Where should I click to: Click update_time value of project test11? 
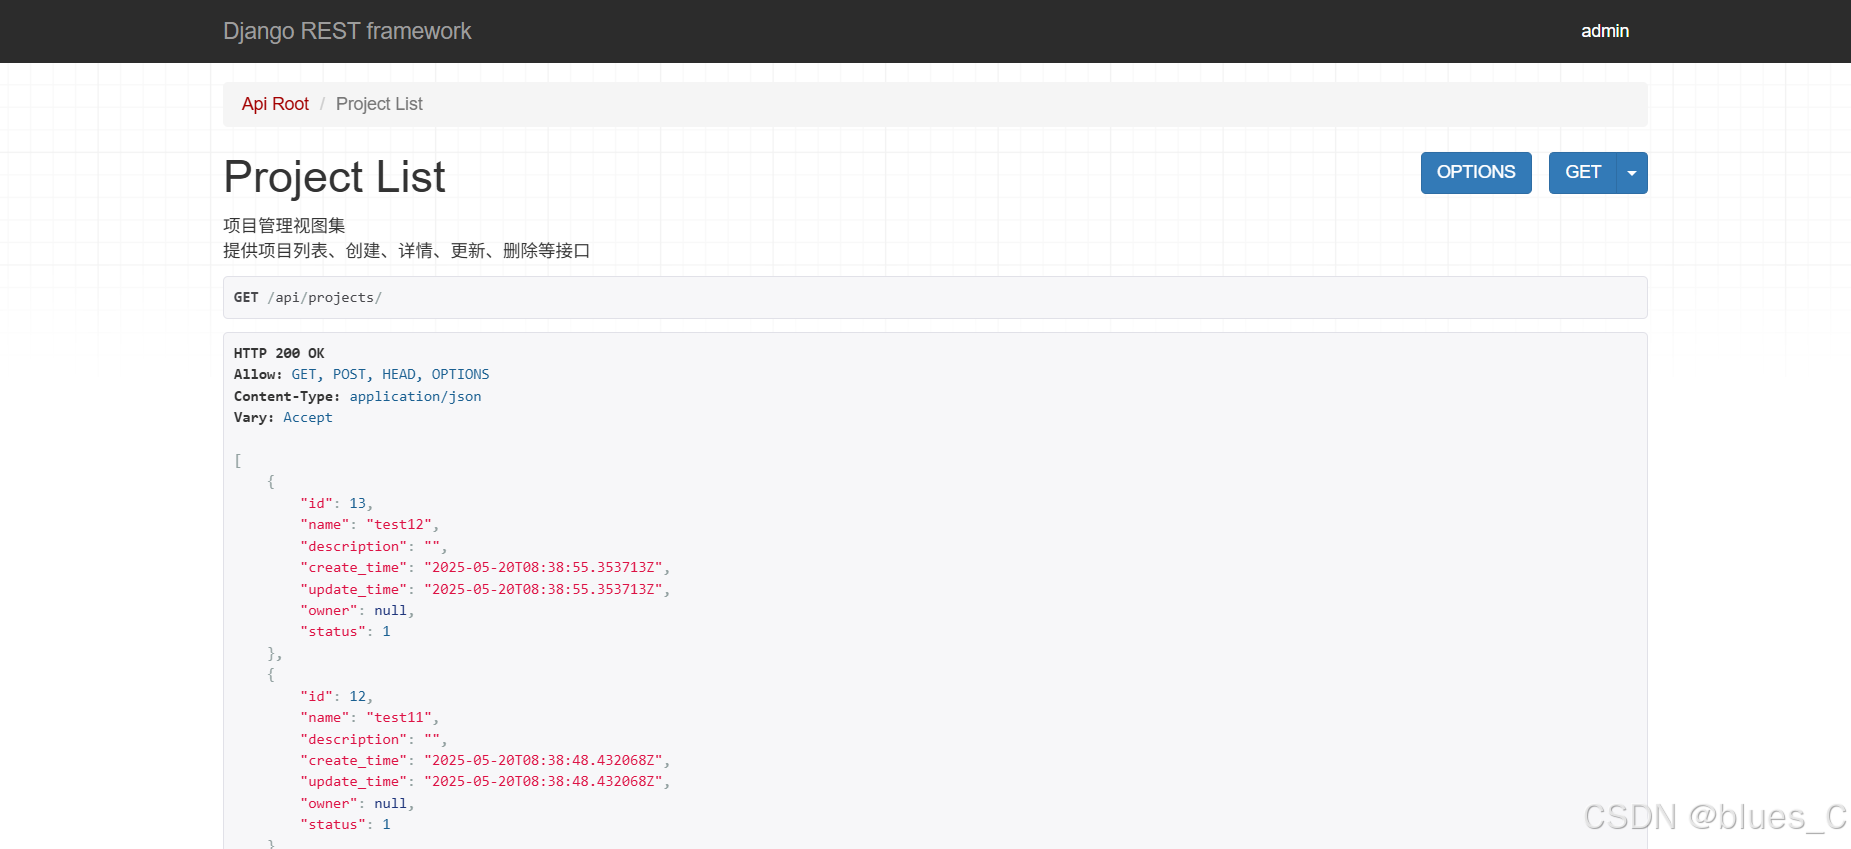[543, 782]
